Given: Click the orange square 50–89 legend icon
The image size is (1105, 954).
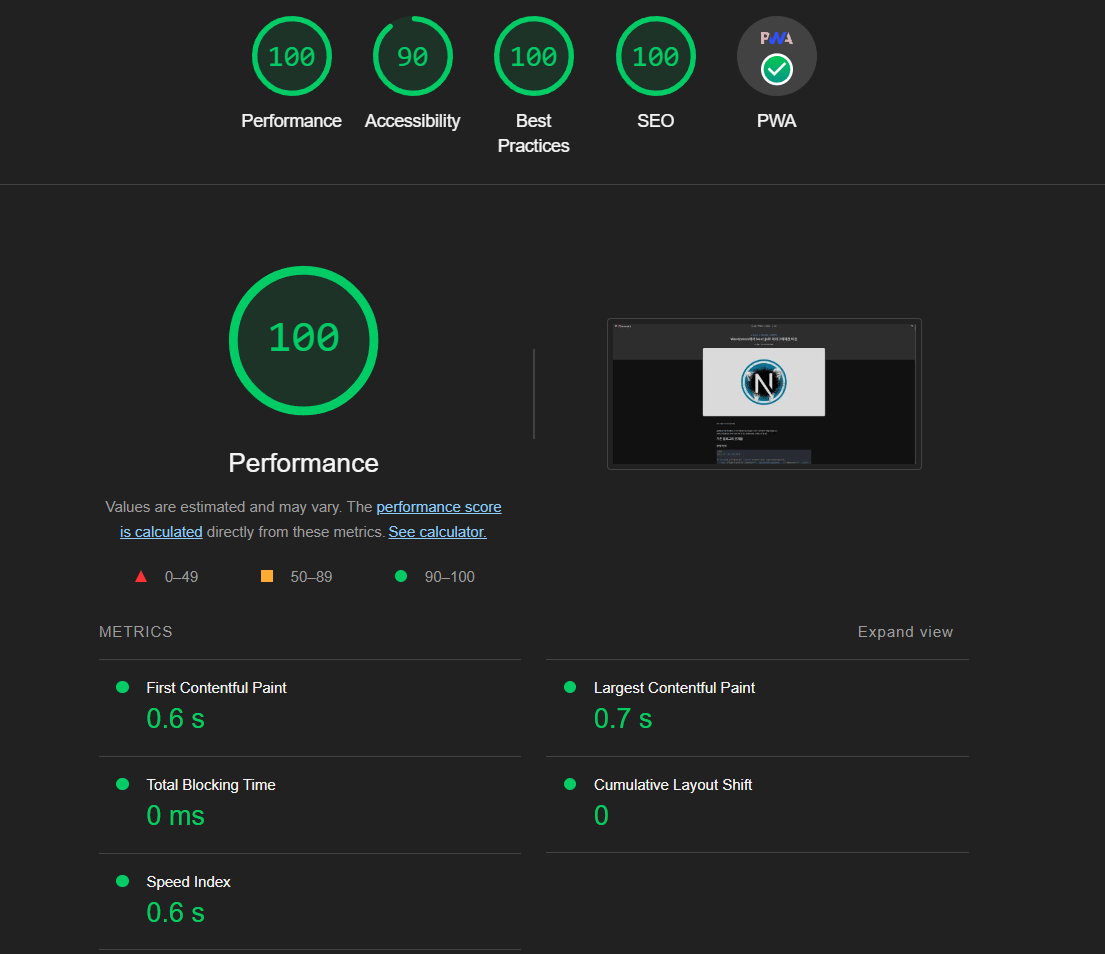Looking at the screenshot, I should tap(267, 576).
